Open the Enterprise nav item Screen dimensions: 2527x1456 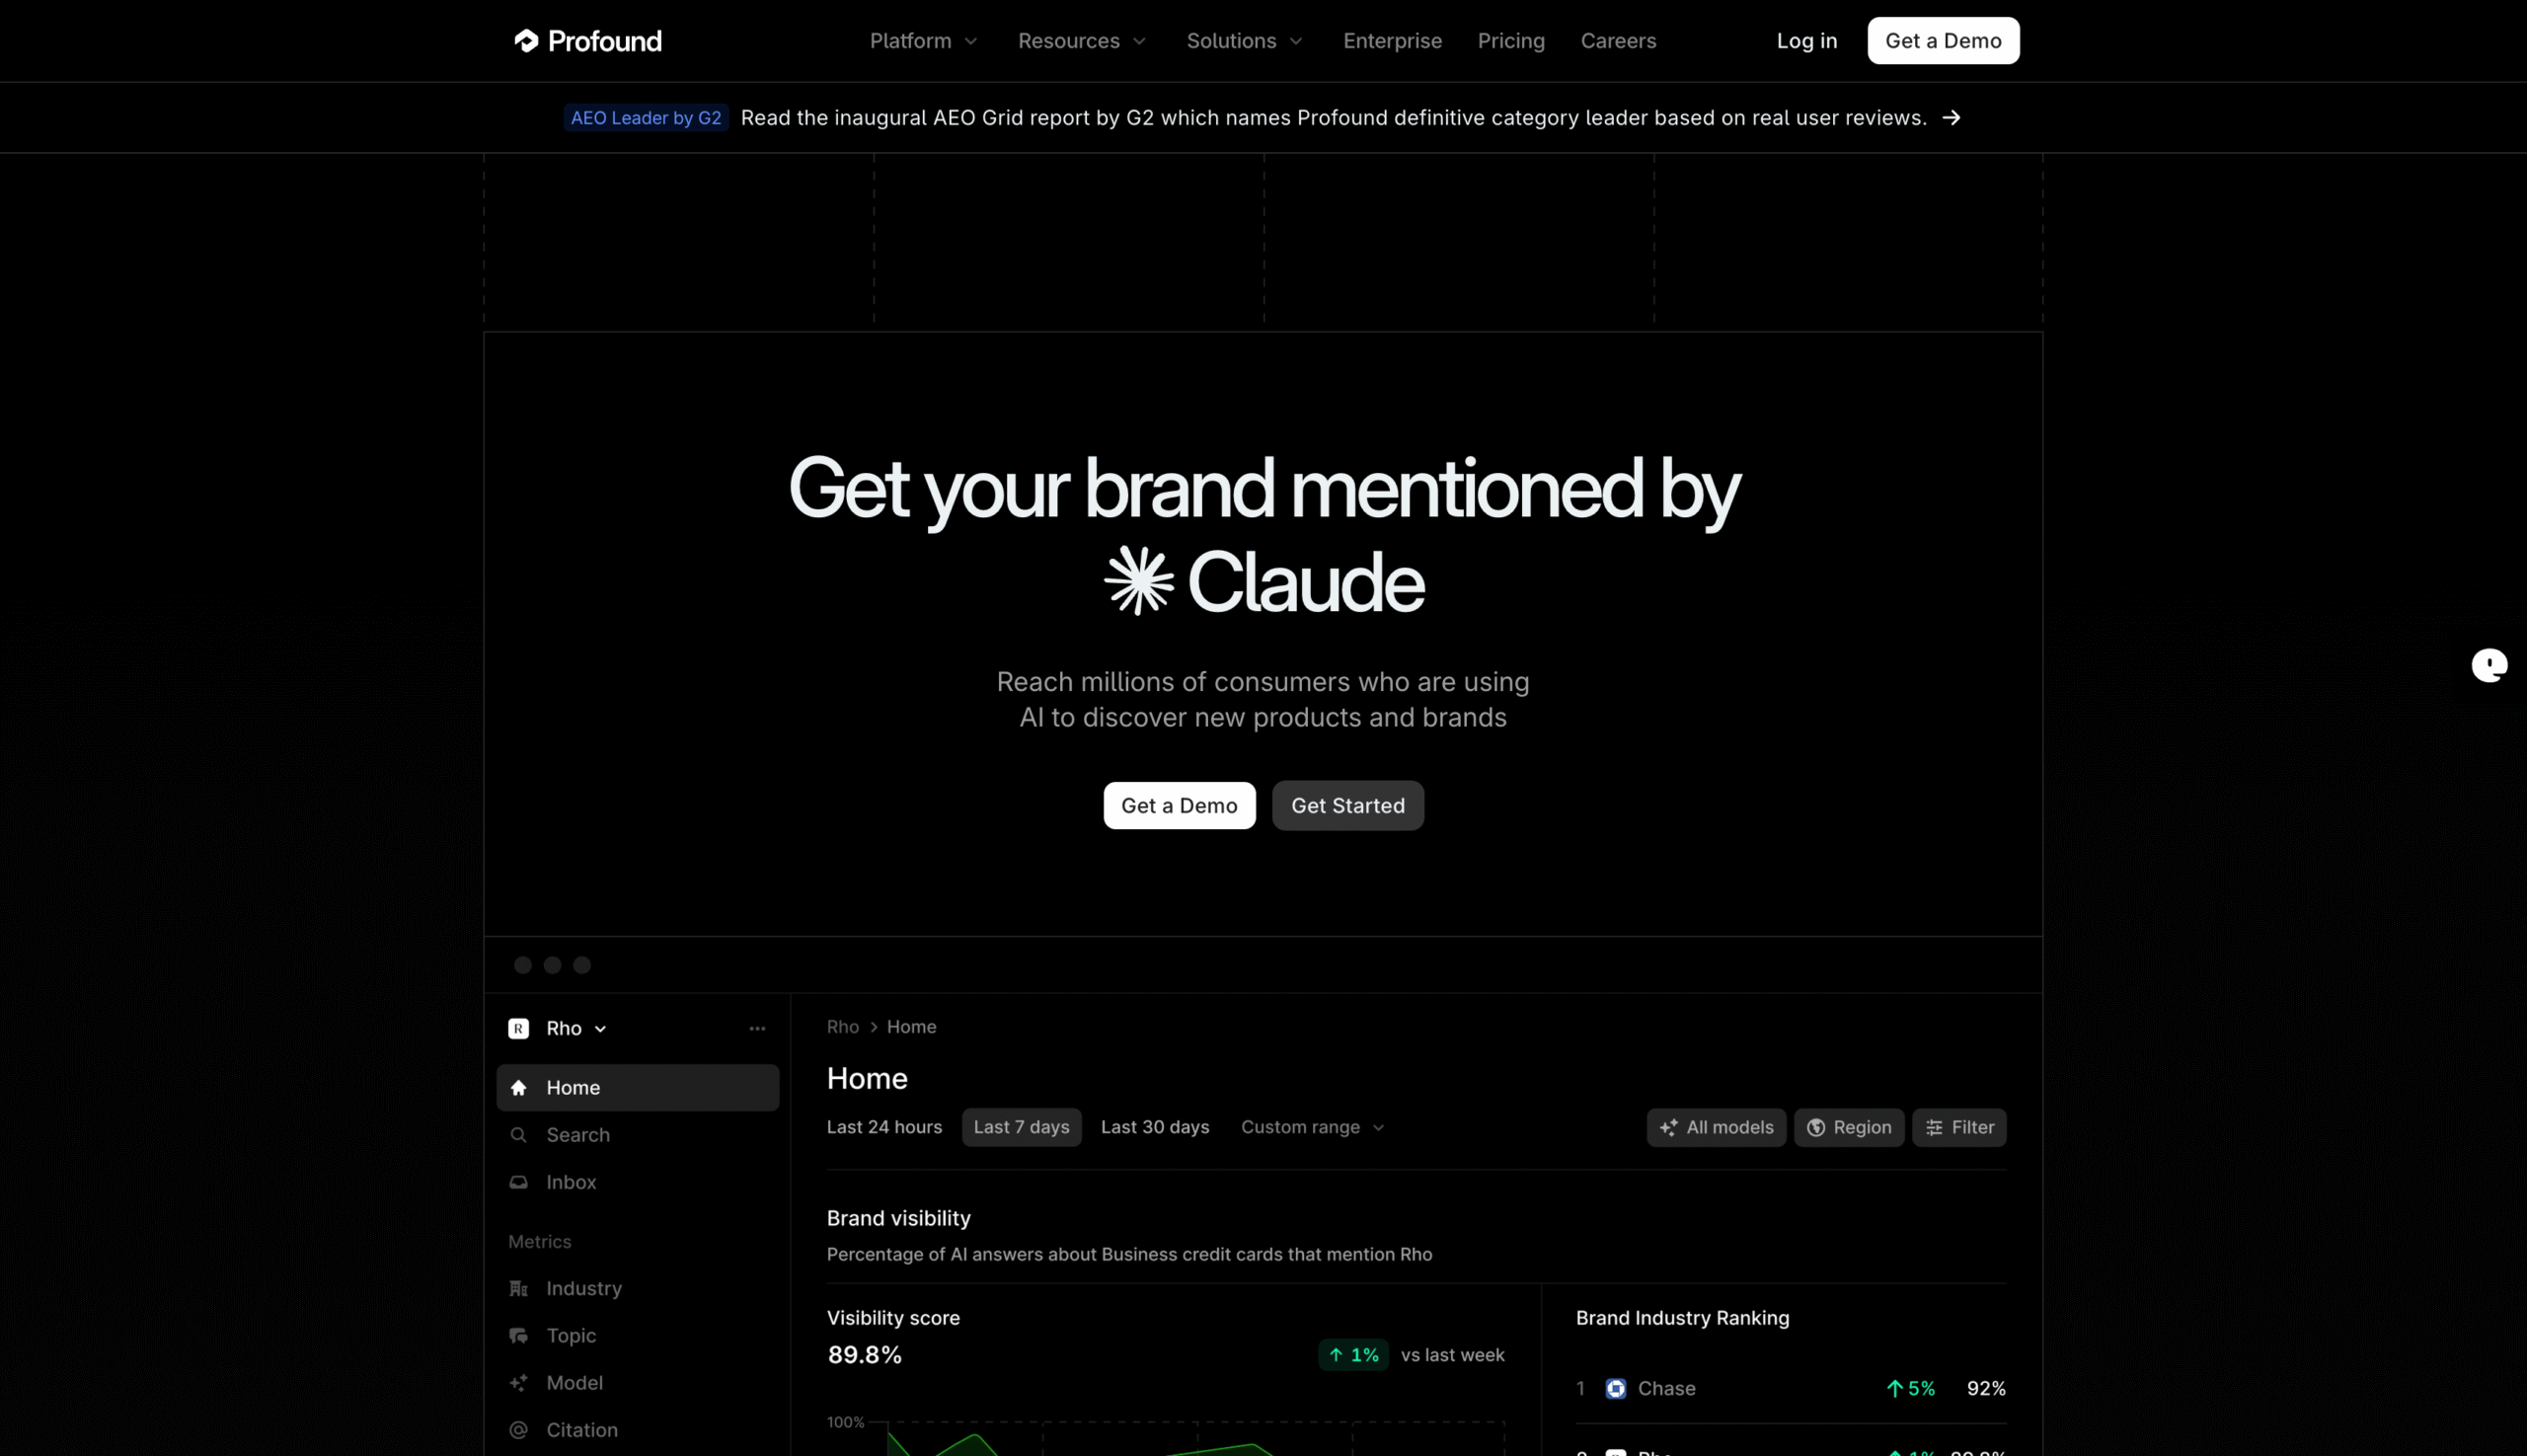click(x=1392, y=41)
